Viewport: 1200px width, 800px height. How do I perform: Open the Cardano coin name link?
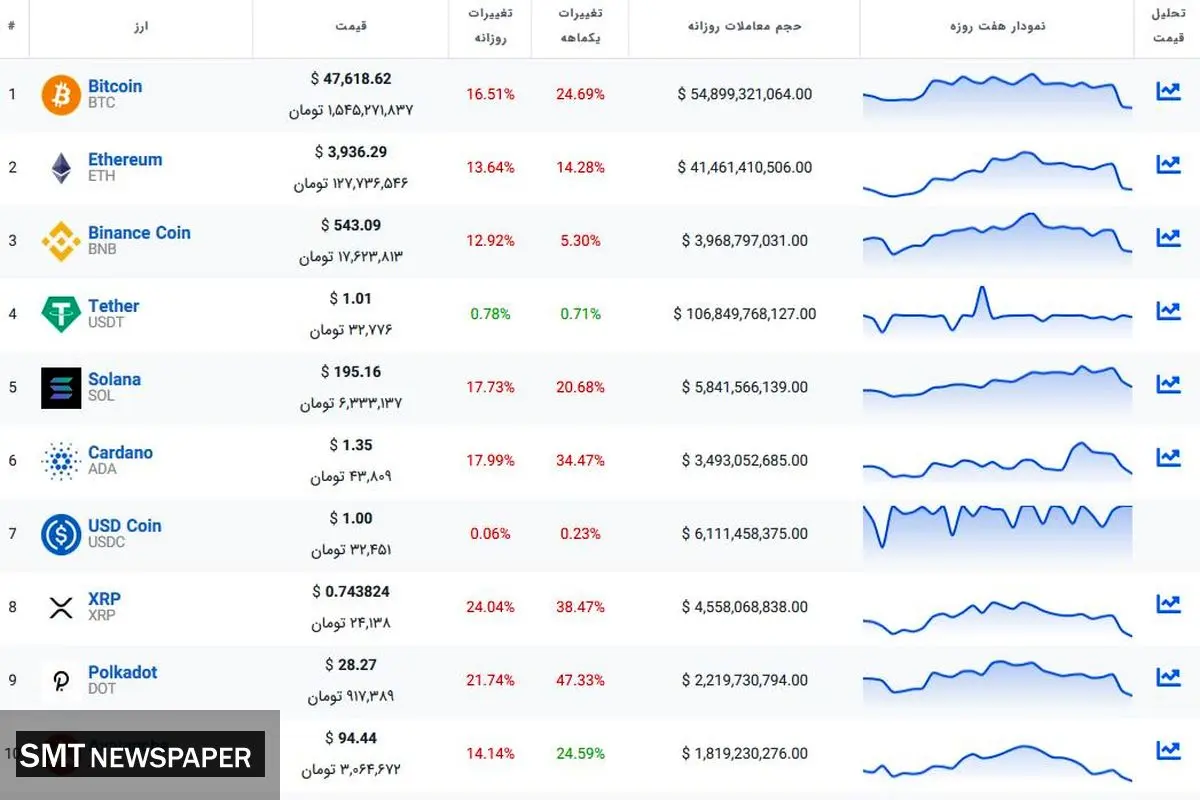pos(120,452)
